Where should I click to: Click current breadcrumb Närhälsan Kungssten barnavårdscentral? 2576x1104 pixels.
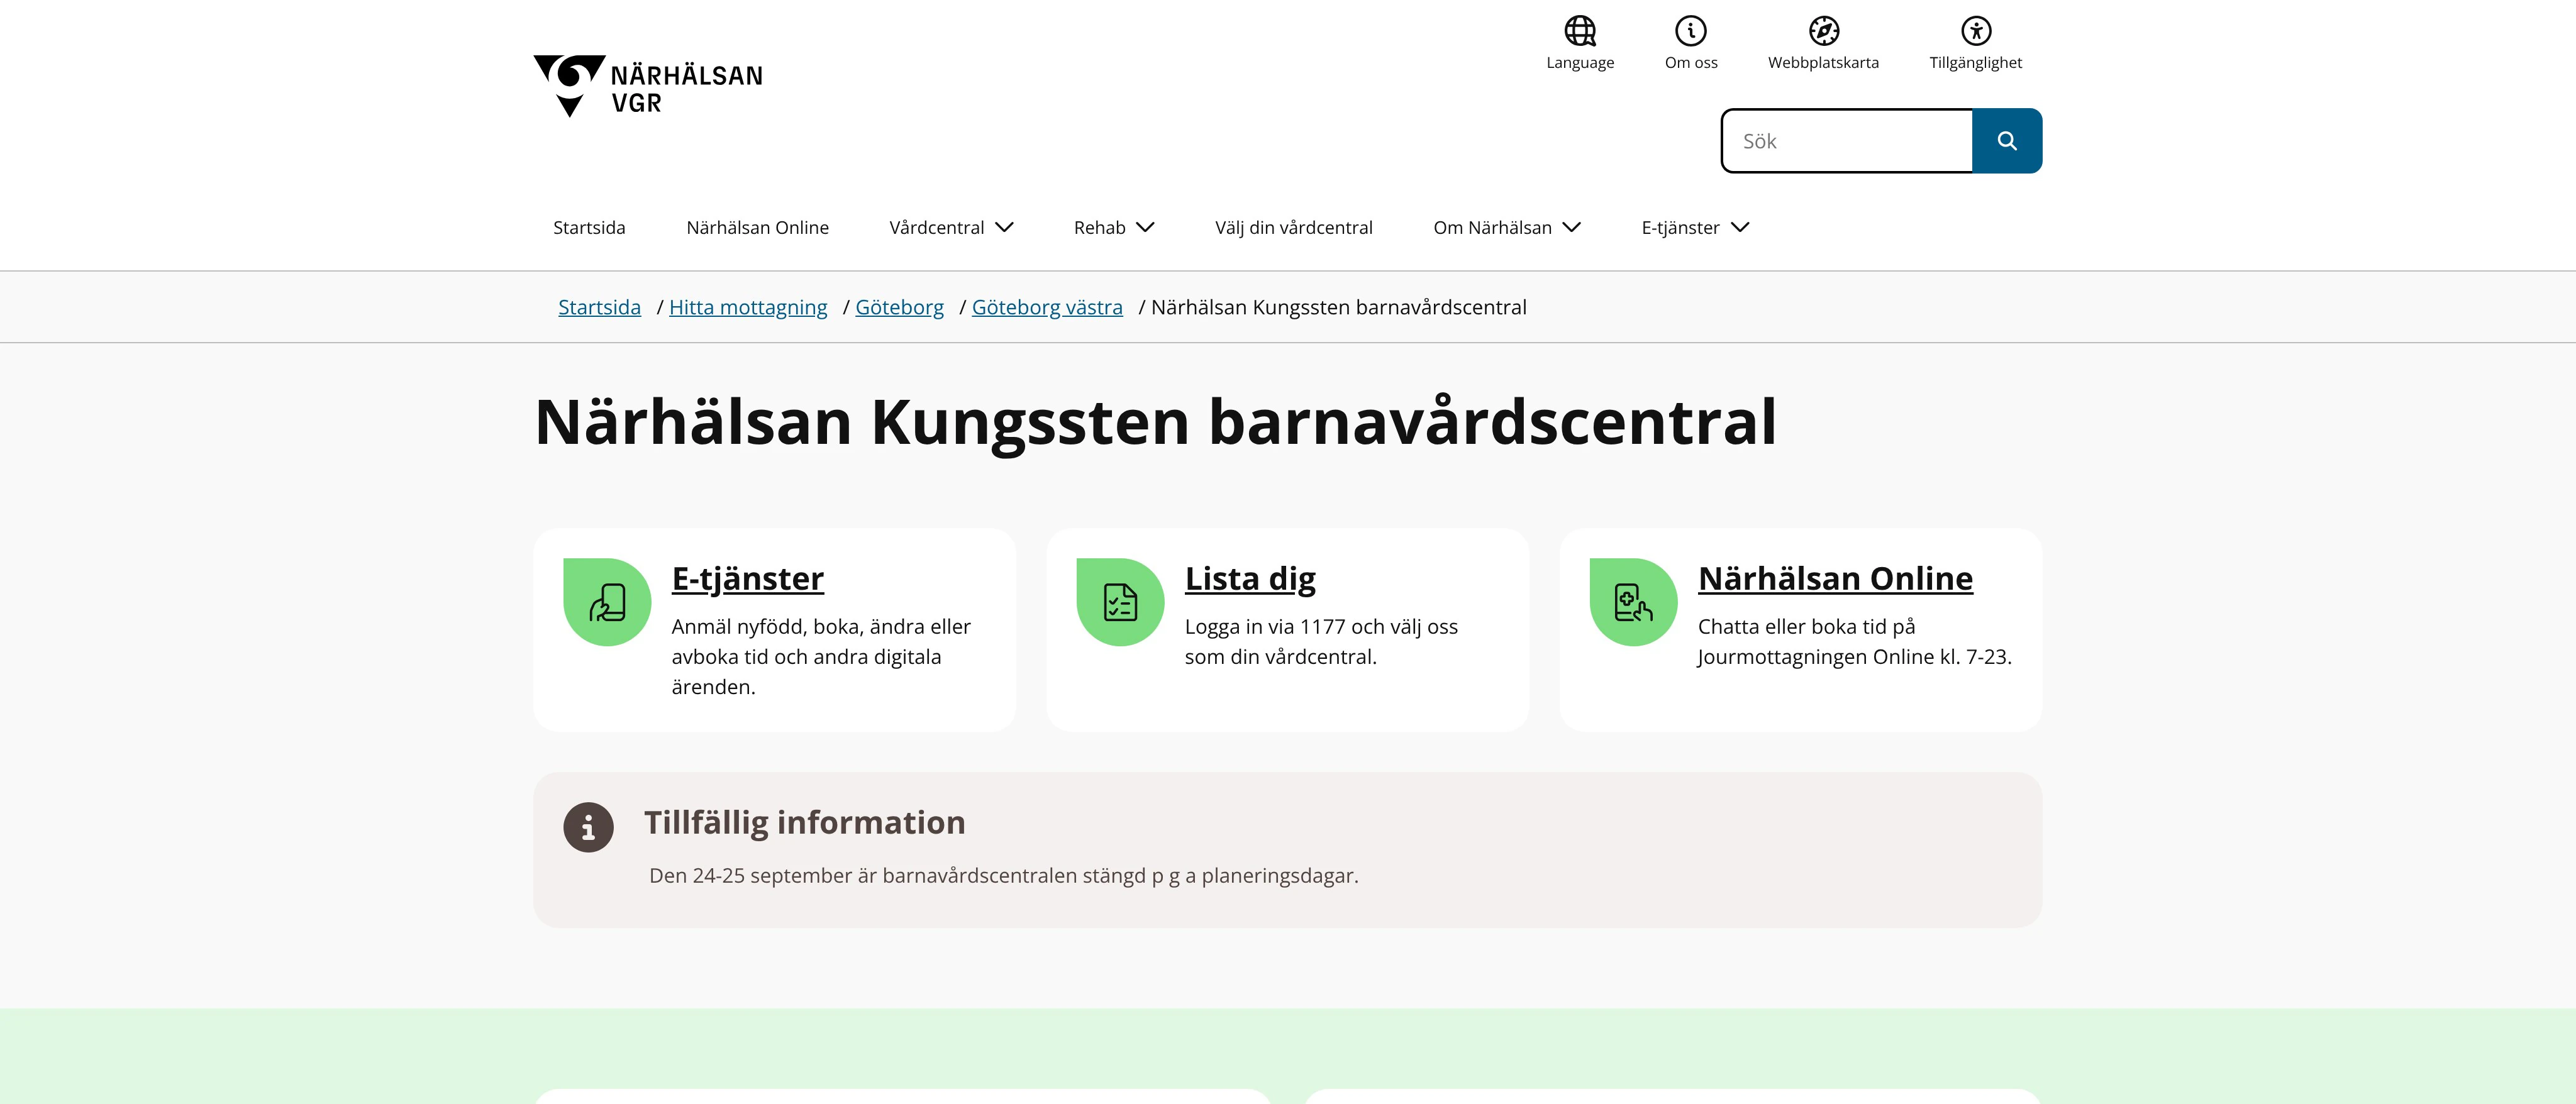[x=1338, y=307]
